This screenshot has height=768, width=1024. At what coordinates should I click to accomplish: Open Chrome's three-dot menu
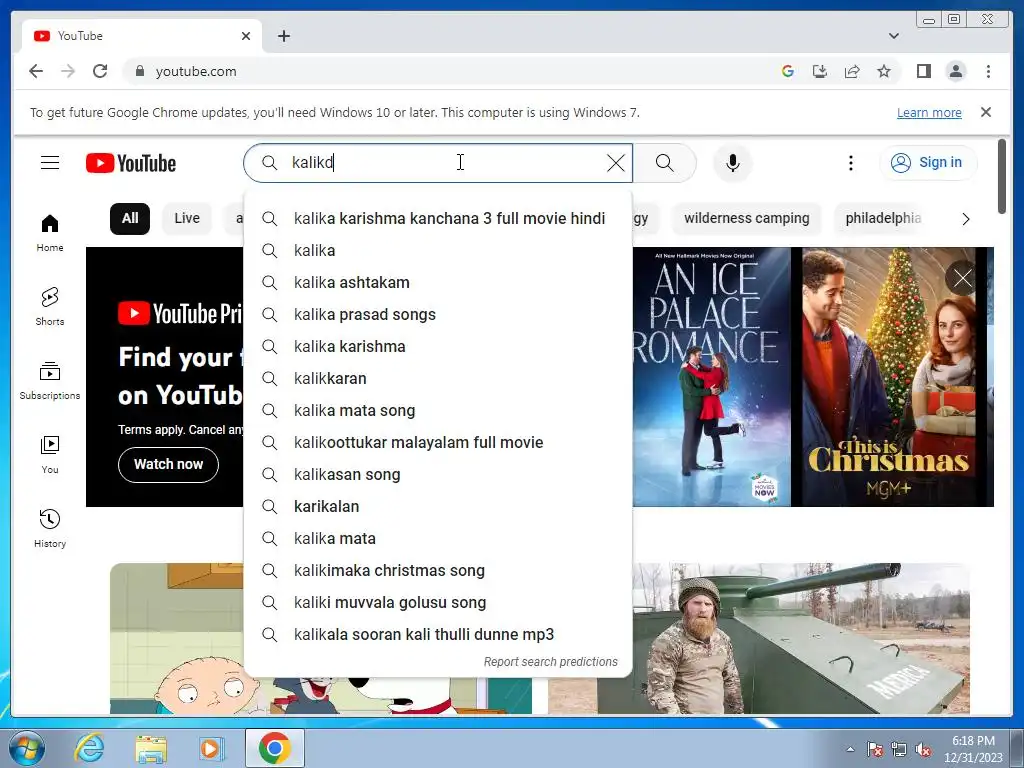tap(988, 71)
